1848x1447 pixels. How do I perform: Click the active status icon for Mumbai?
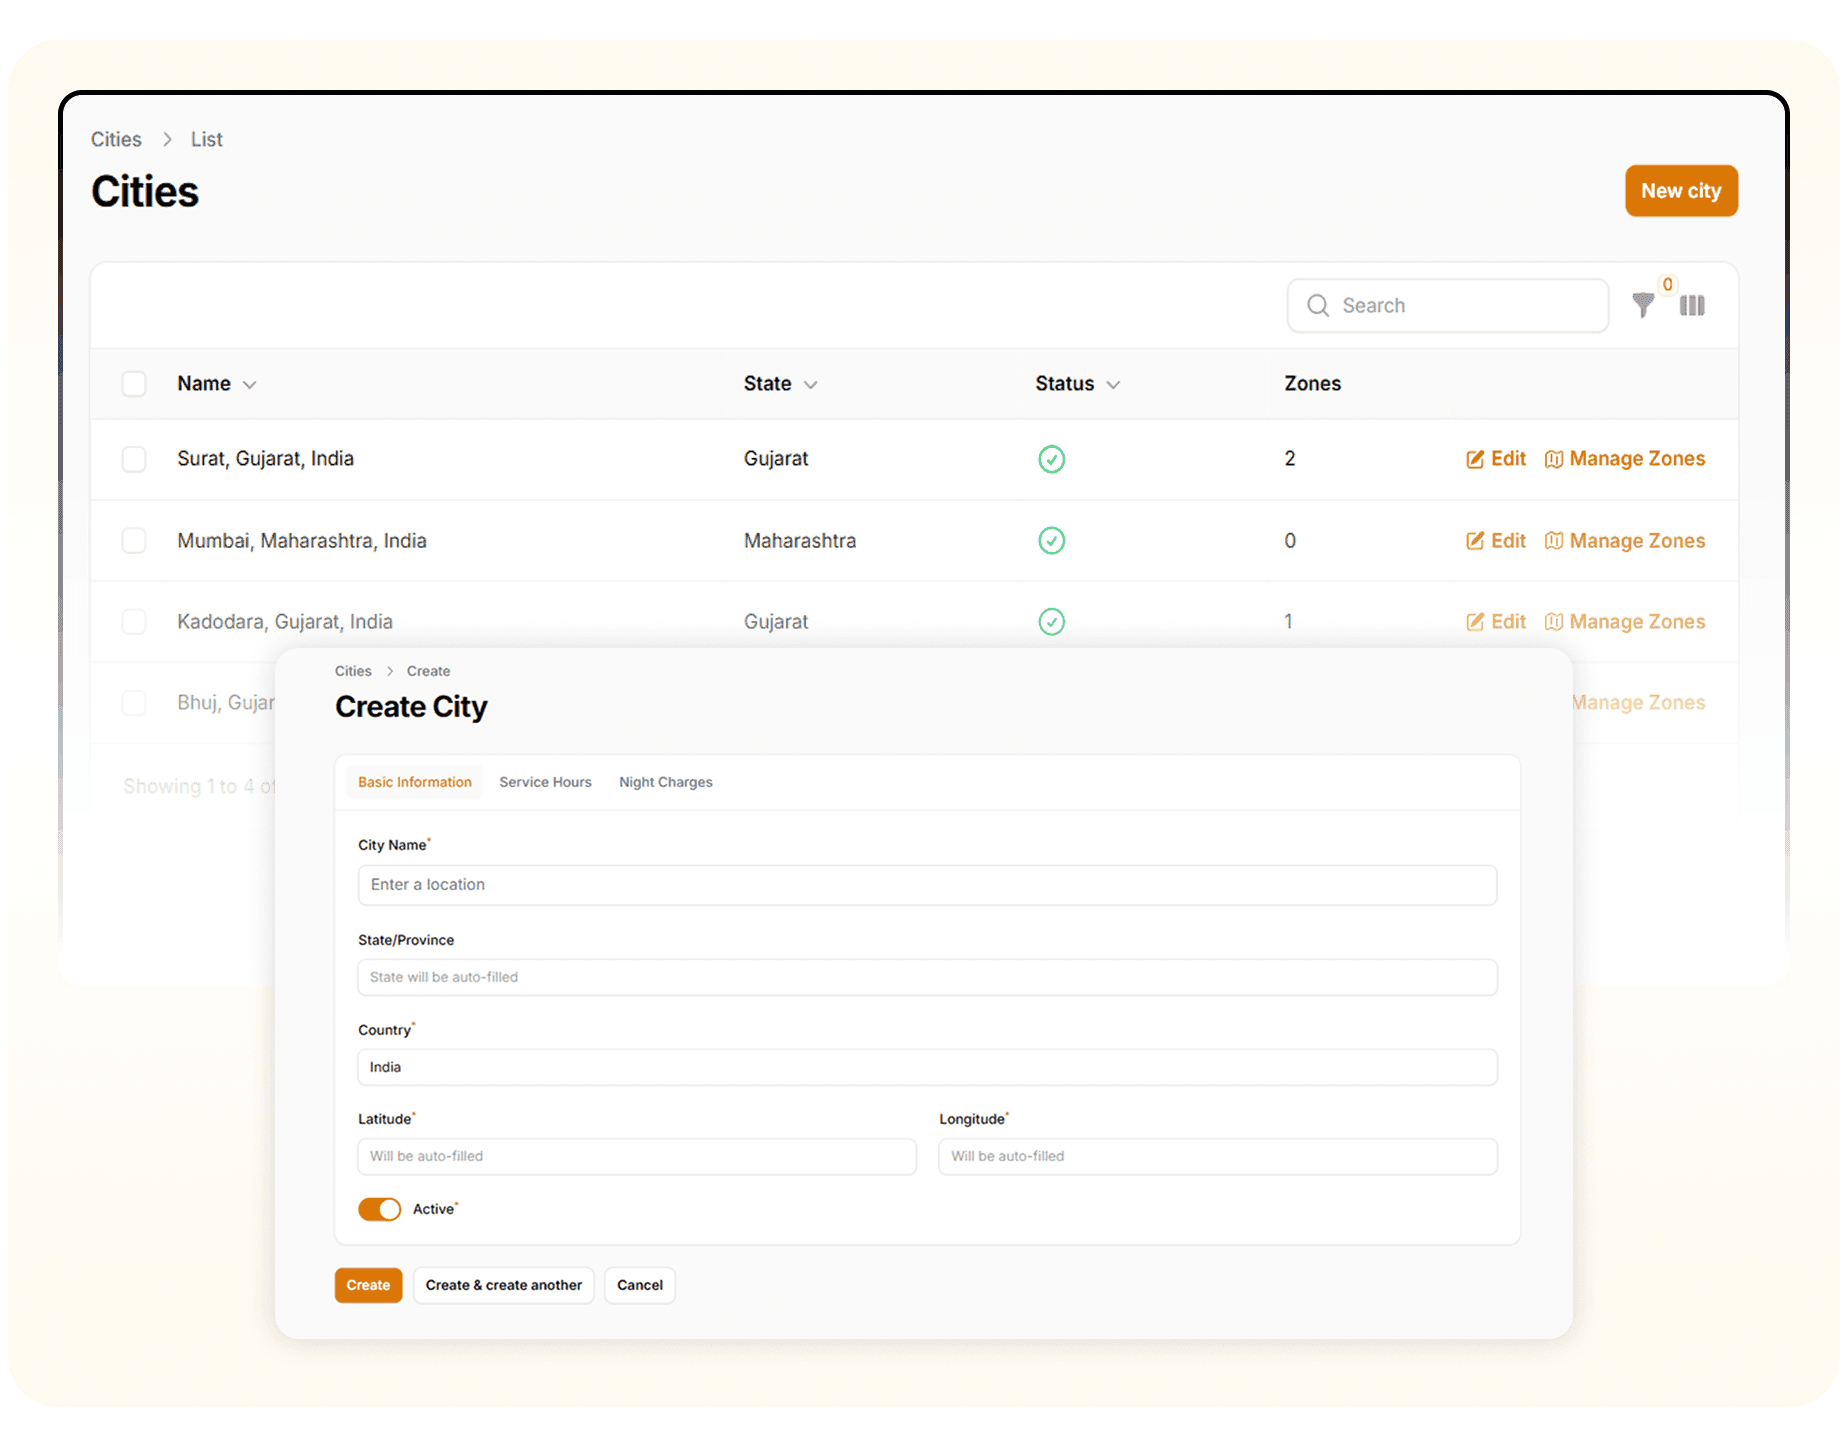(x=1051, y=541)
